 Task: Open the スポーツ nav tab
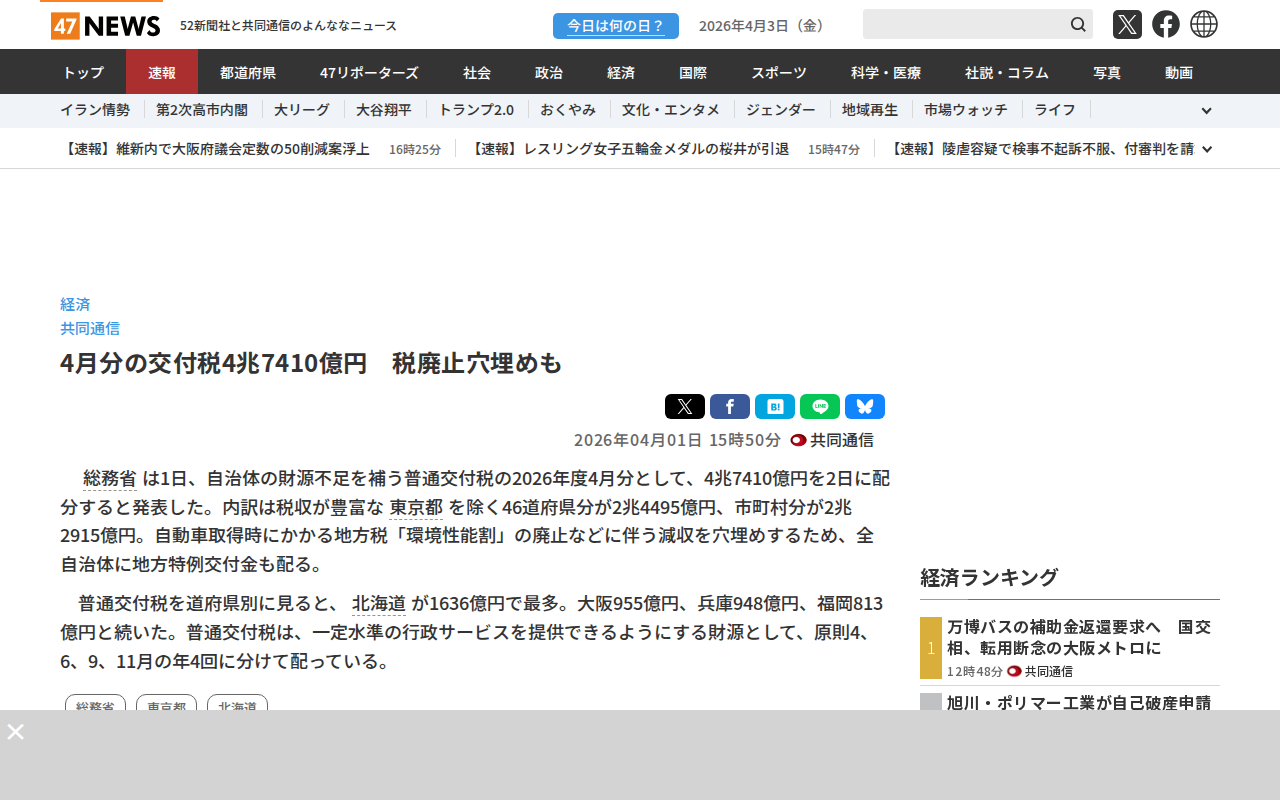point(779,72)
